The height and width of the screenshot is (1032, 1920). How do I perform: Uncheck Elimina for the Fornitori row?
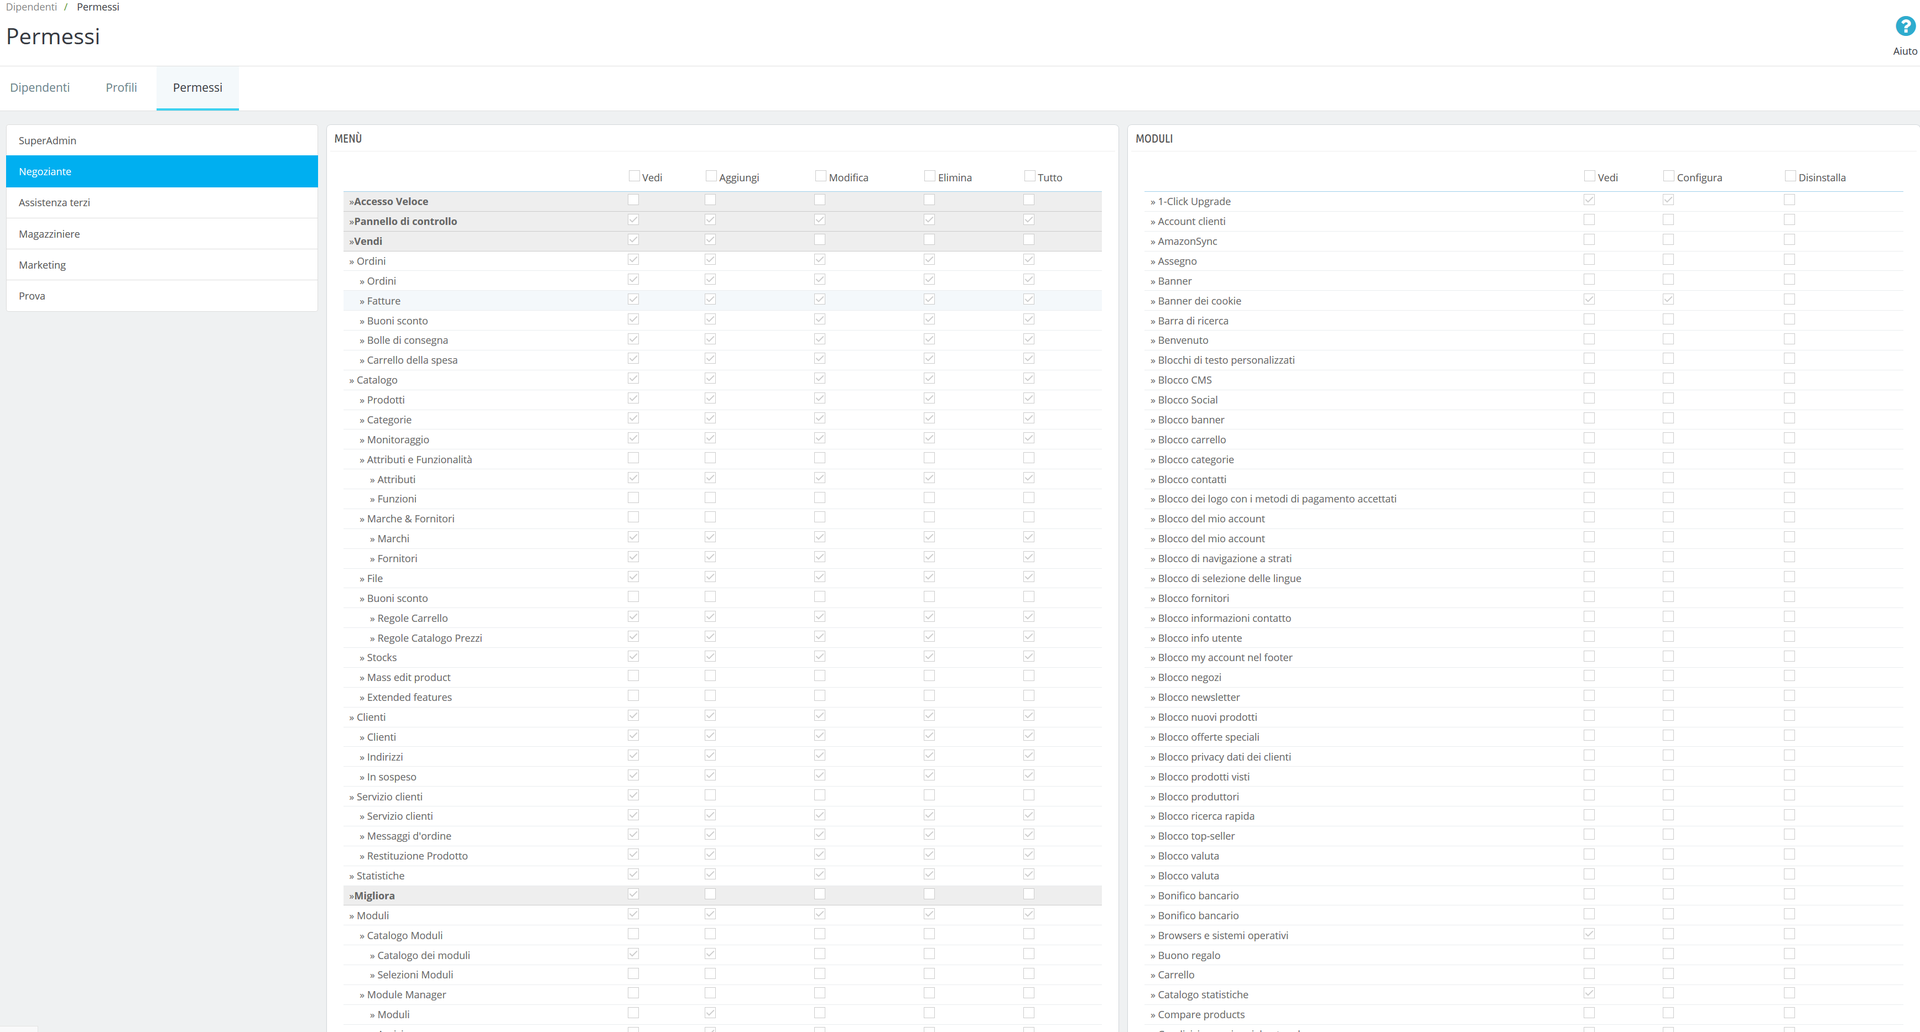click(x=929, y=557)
